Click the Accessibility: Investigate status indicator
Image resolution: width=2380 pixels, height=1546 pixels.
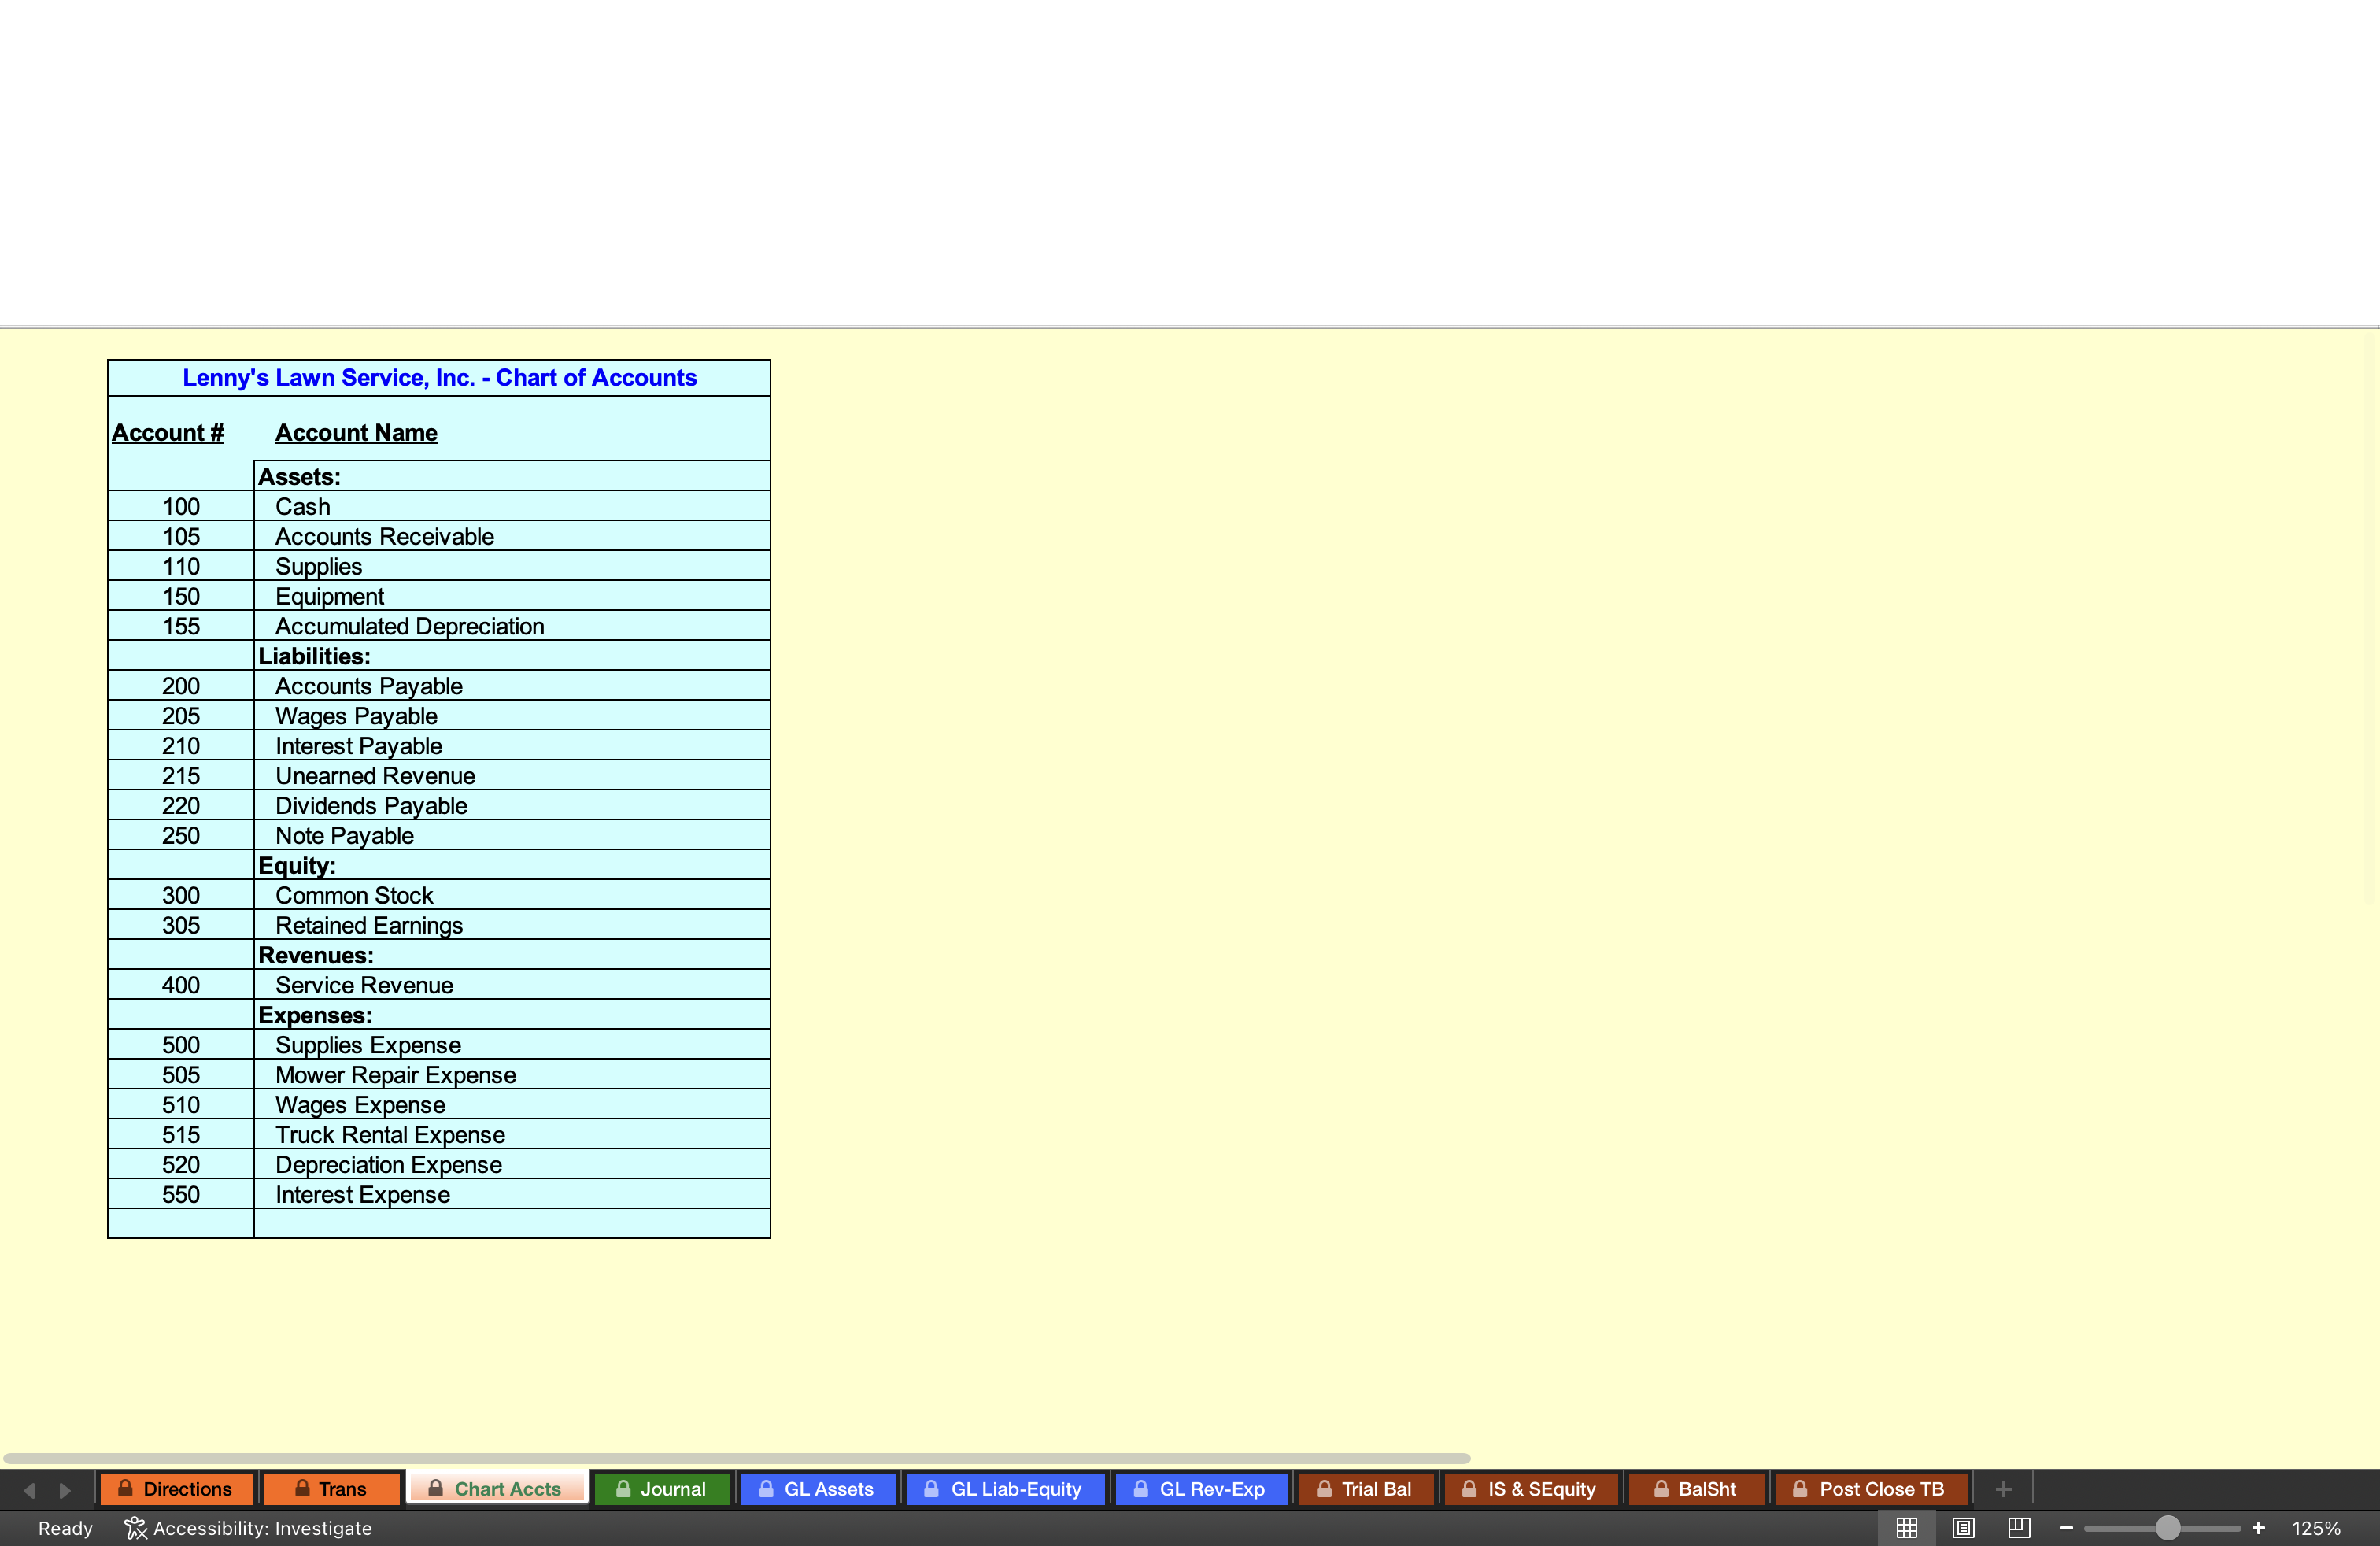(249, 1527)
